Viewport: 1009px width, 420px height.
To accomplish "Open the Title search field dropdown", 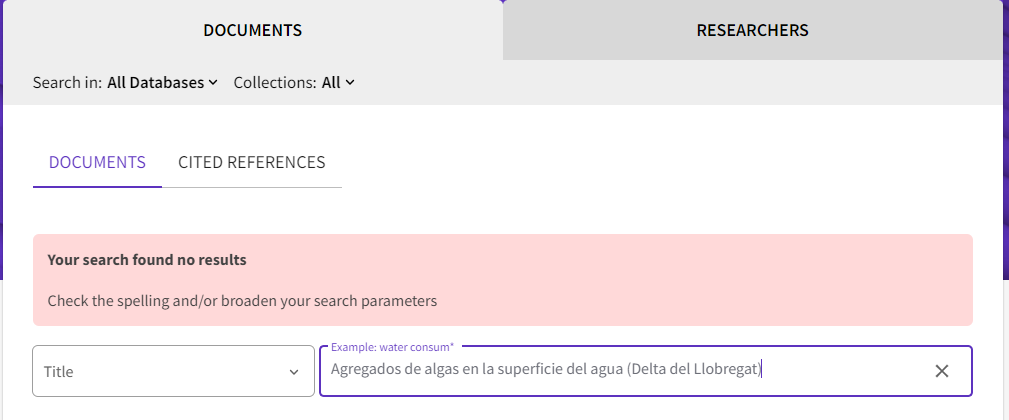I will pos(173,371).
